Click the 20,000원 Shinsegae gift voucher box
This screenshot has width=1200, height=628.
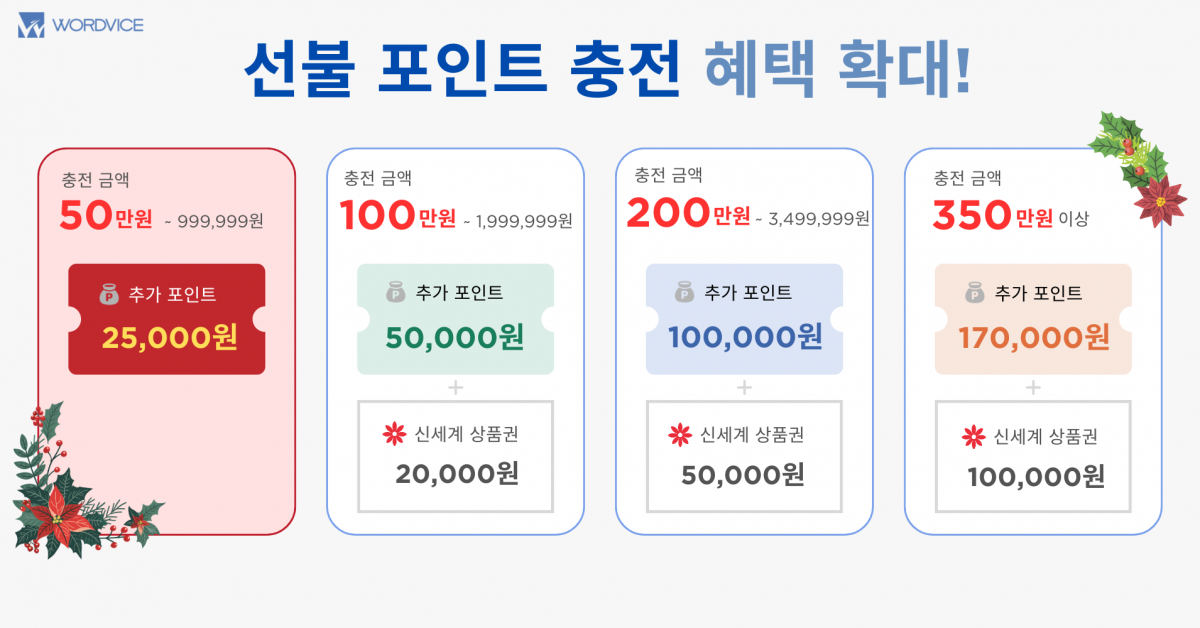coord(455,456)
